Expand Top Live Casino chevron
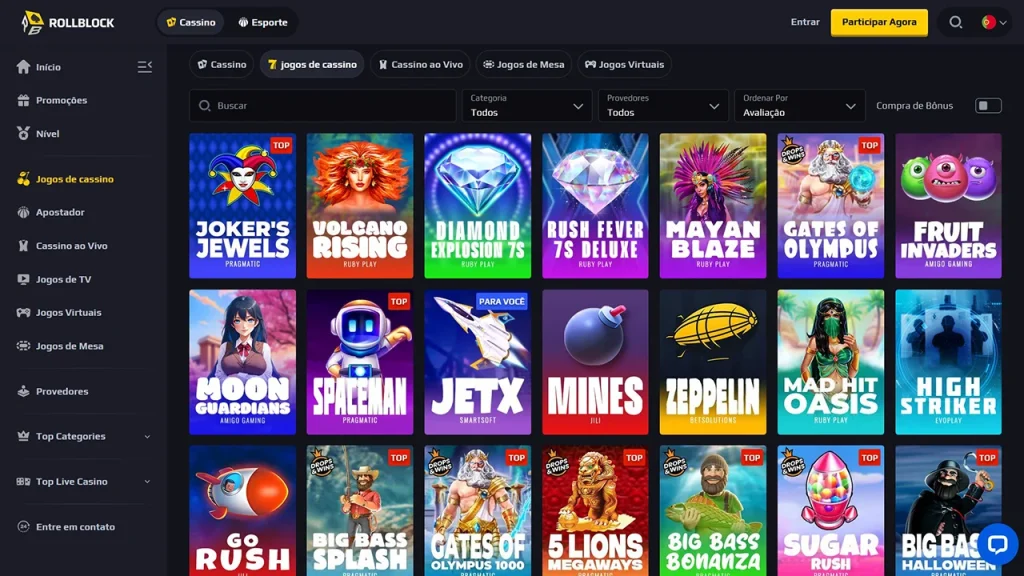 point(147,481)
